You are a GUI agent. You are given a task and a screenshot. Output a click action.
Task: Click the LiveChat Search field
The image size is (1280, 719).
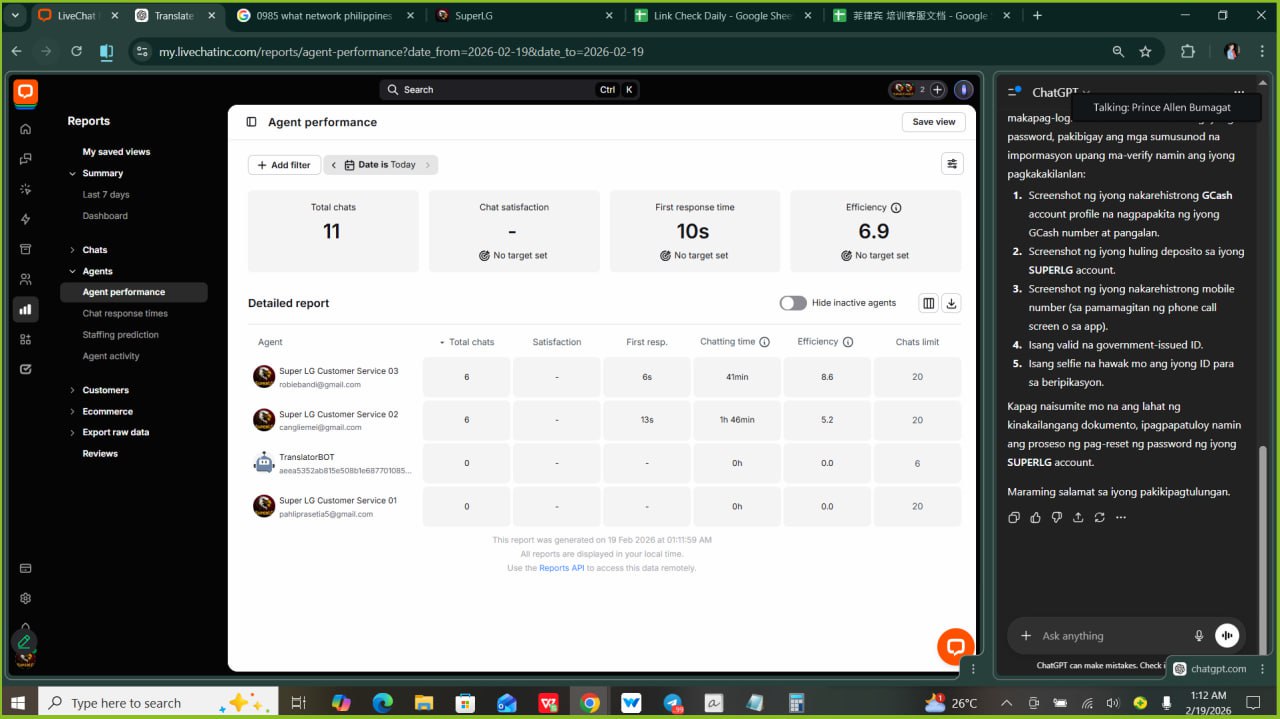(x=509, y=90)
